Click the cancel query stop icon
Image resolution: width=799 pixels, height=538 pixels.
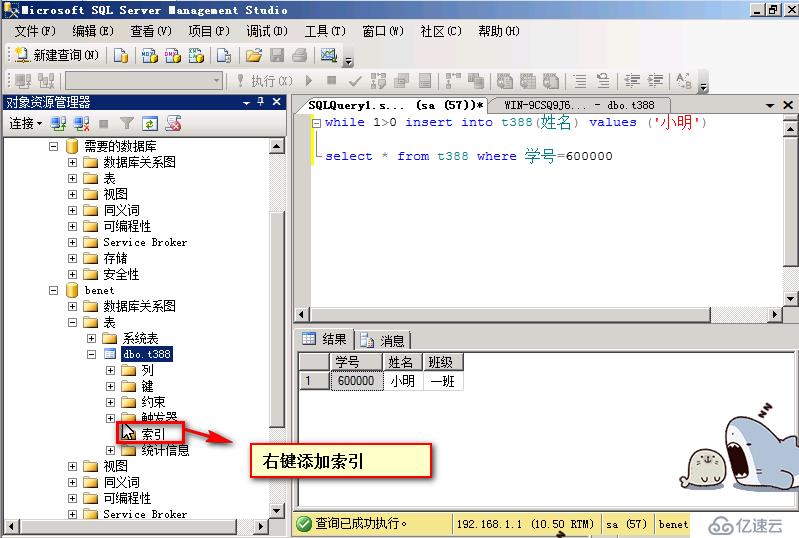click(x=331, y=80)
